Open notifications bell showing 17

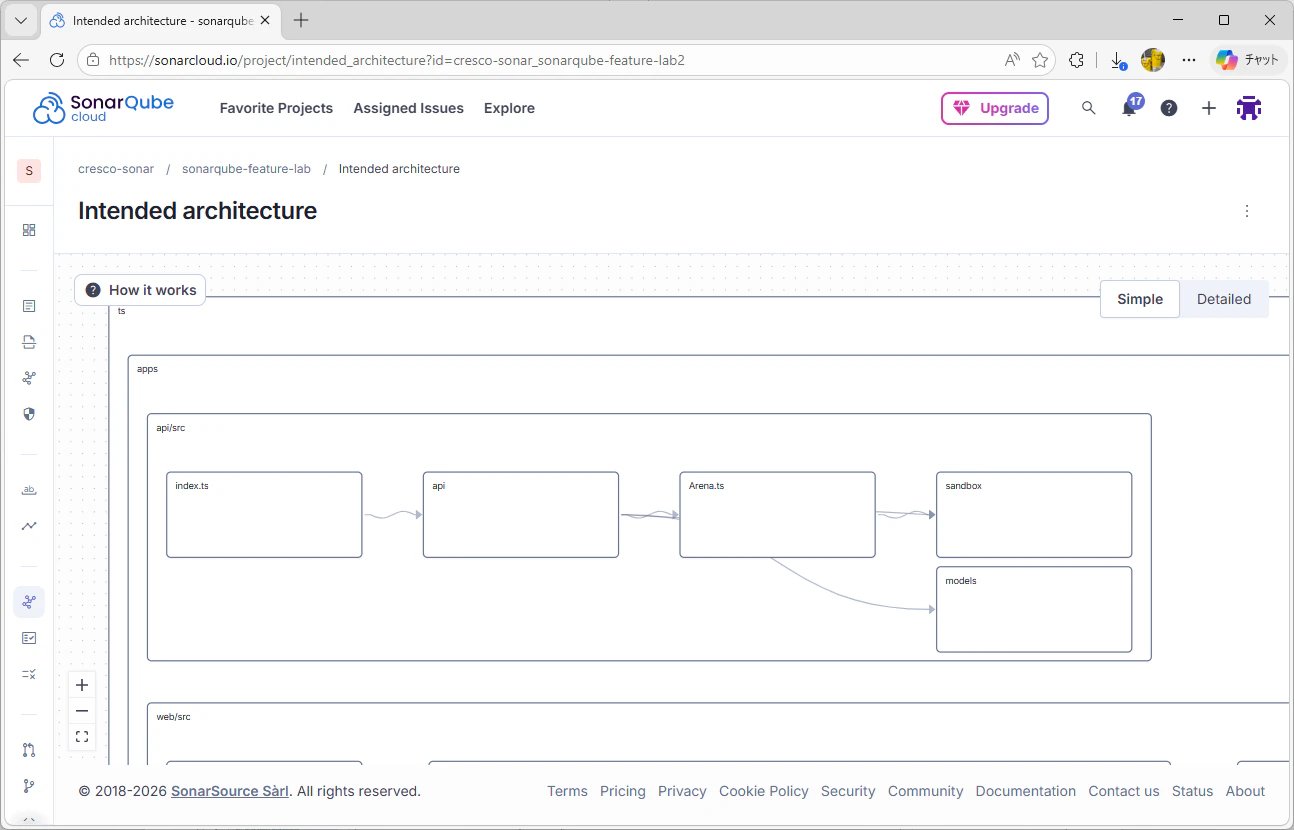click(x=1130, y=107)
